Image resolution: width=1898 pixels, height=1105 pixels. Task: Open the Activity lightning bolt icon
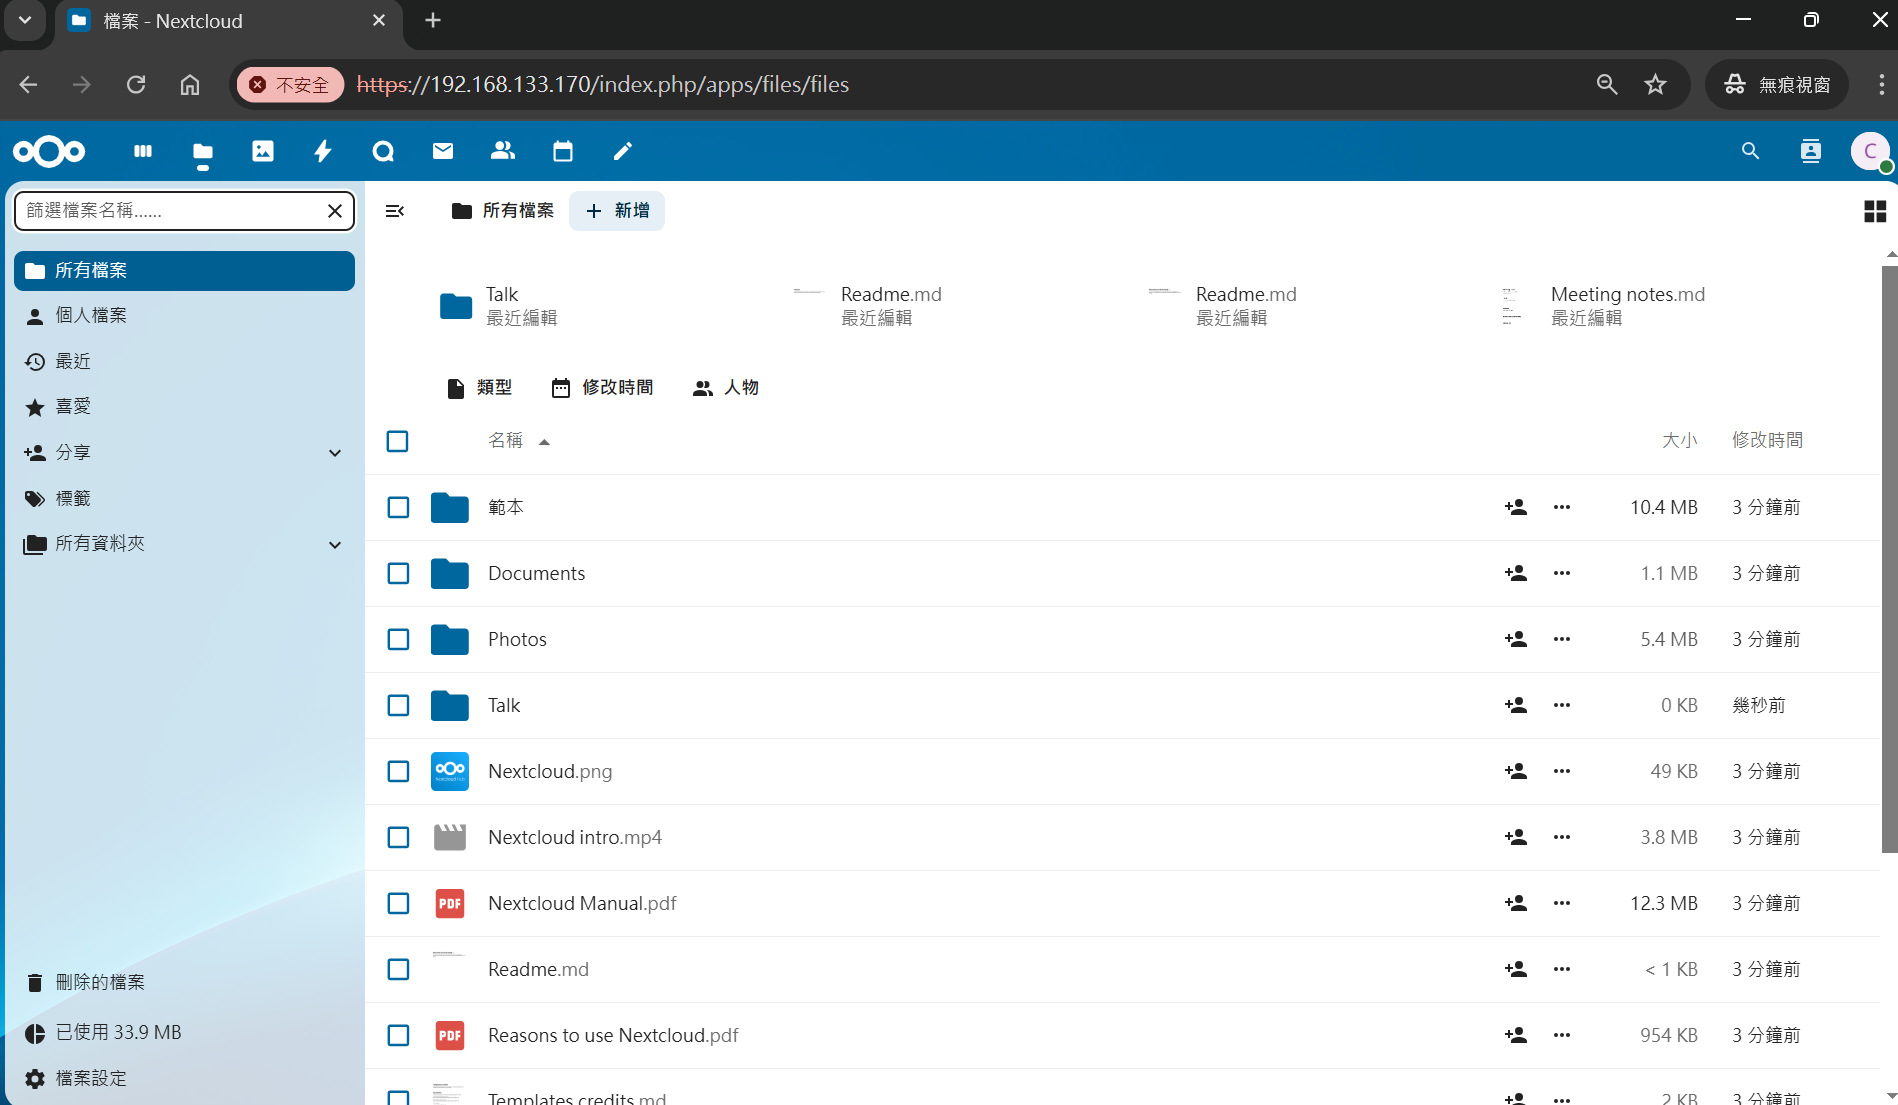pos(323,151)
